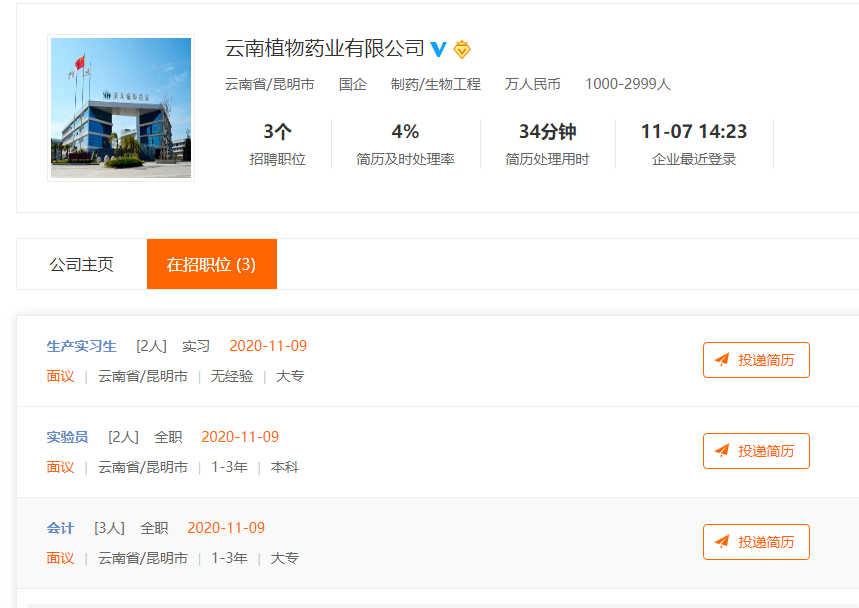Screen dimensions: 859x608
Task: Select the 在招职位 (3) tab
Action: [212, 265]
